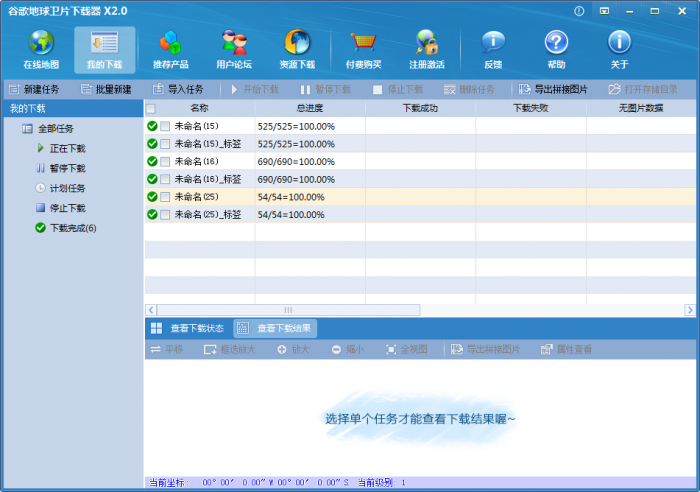Click 导出拼接图片 in the lower toolbar
The height and width of the screenshot is (492, 700).
point(485,349)
